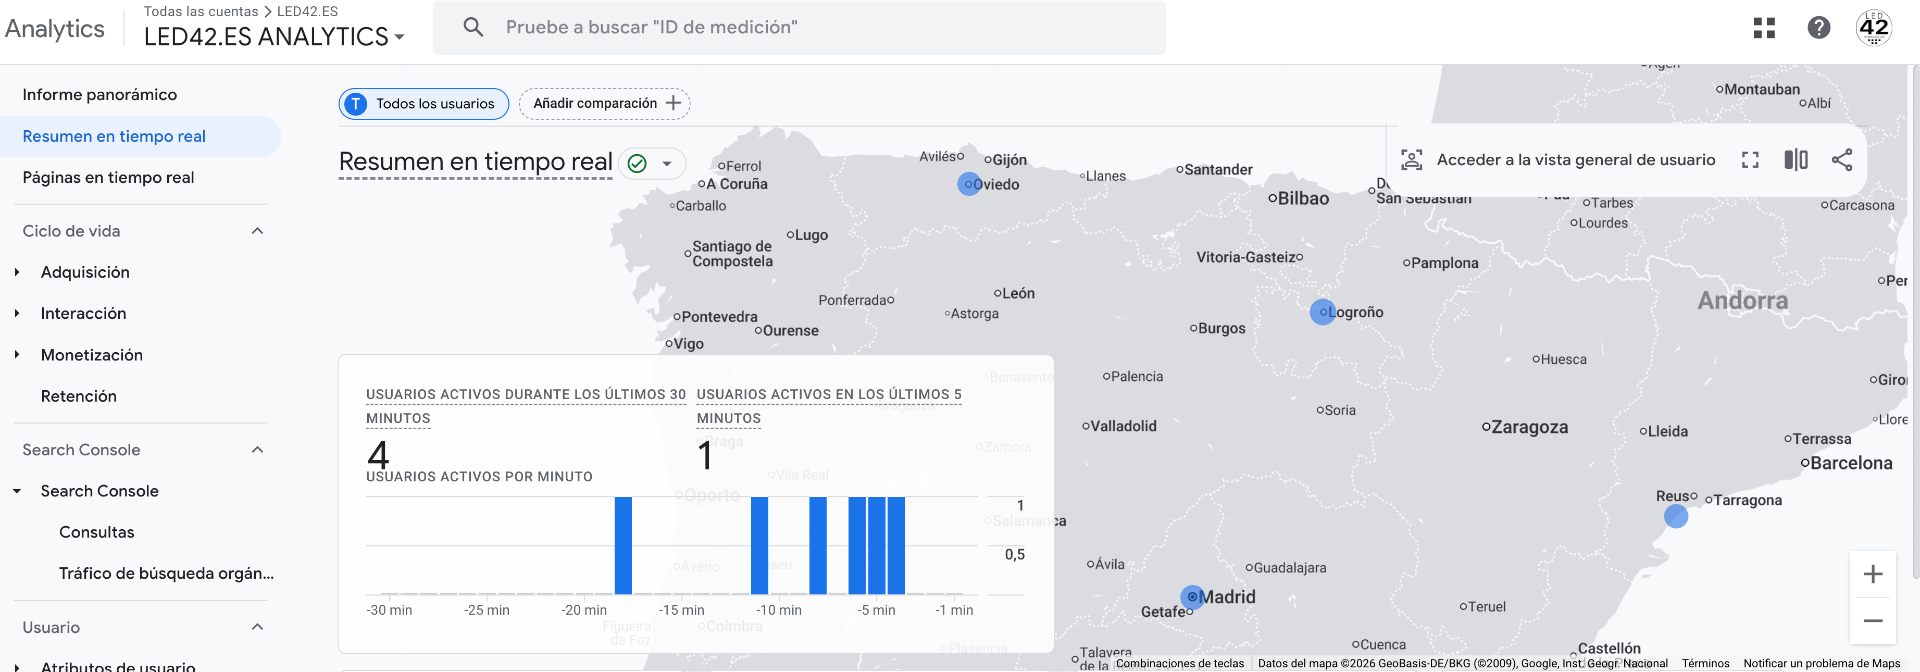This screenshot has width=1920, height=672.
Task: Open the Google apps grid icon
Action: pyautogui.click(x=1764, y=28)
